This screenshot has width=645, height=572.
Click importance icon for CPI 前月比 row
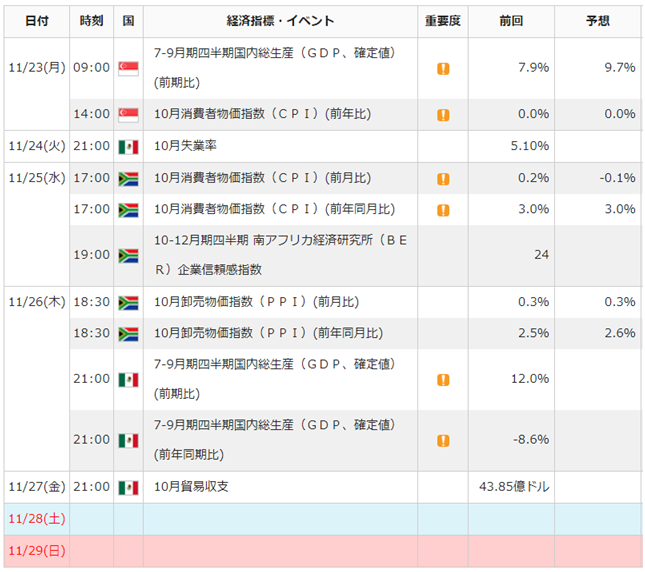pos(443,179)
